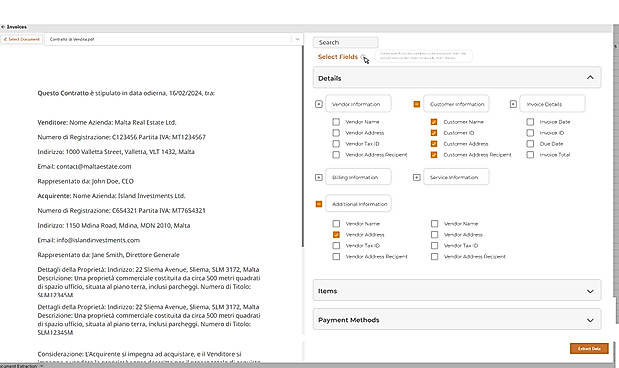This screenshot has width=619, height=368.
Task: Check the Invoice Date checkbox
Action: (530, 122)
